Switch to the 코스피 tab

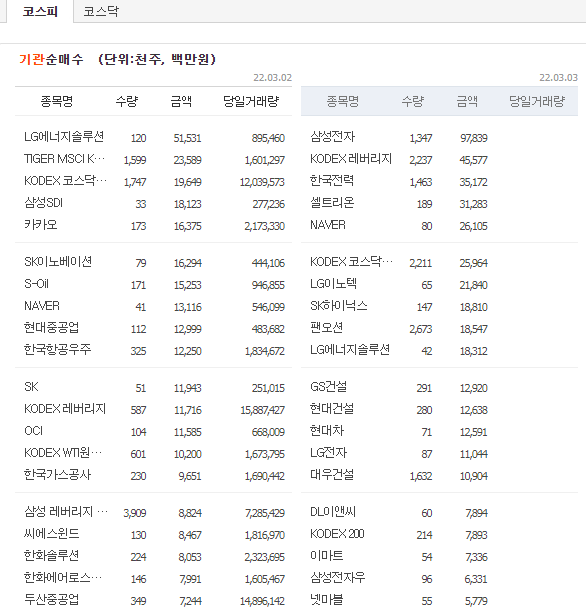40,11
